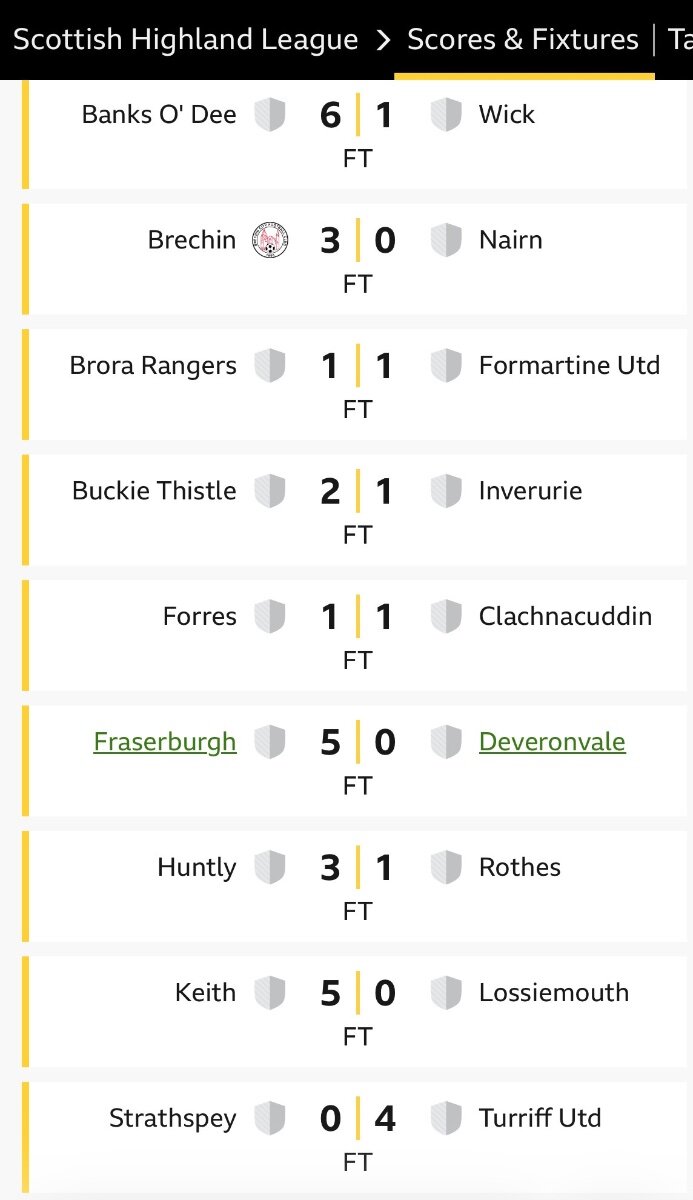
Task: Click the Nairn team shield icon
Action: tap(446, 241)
